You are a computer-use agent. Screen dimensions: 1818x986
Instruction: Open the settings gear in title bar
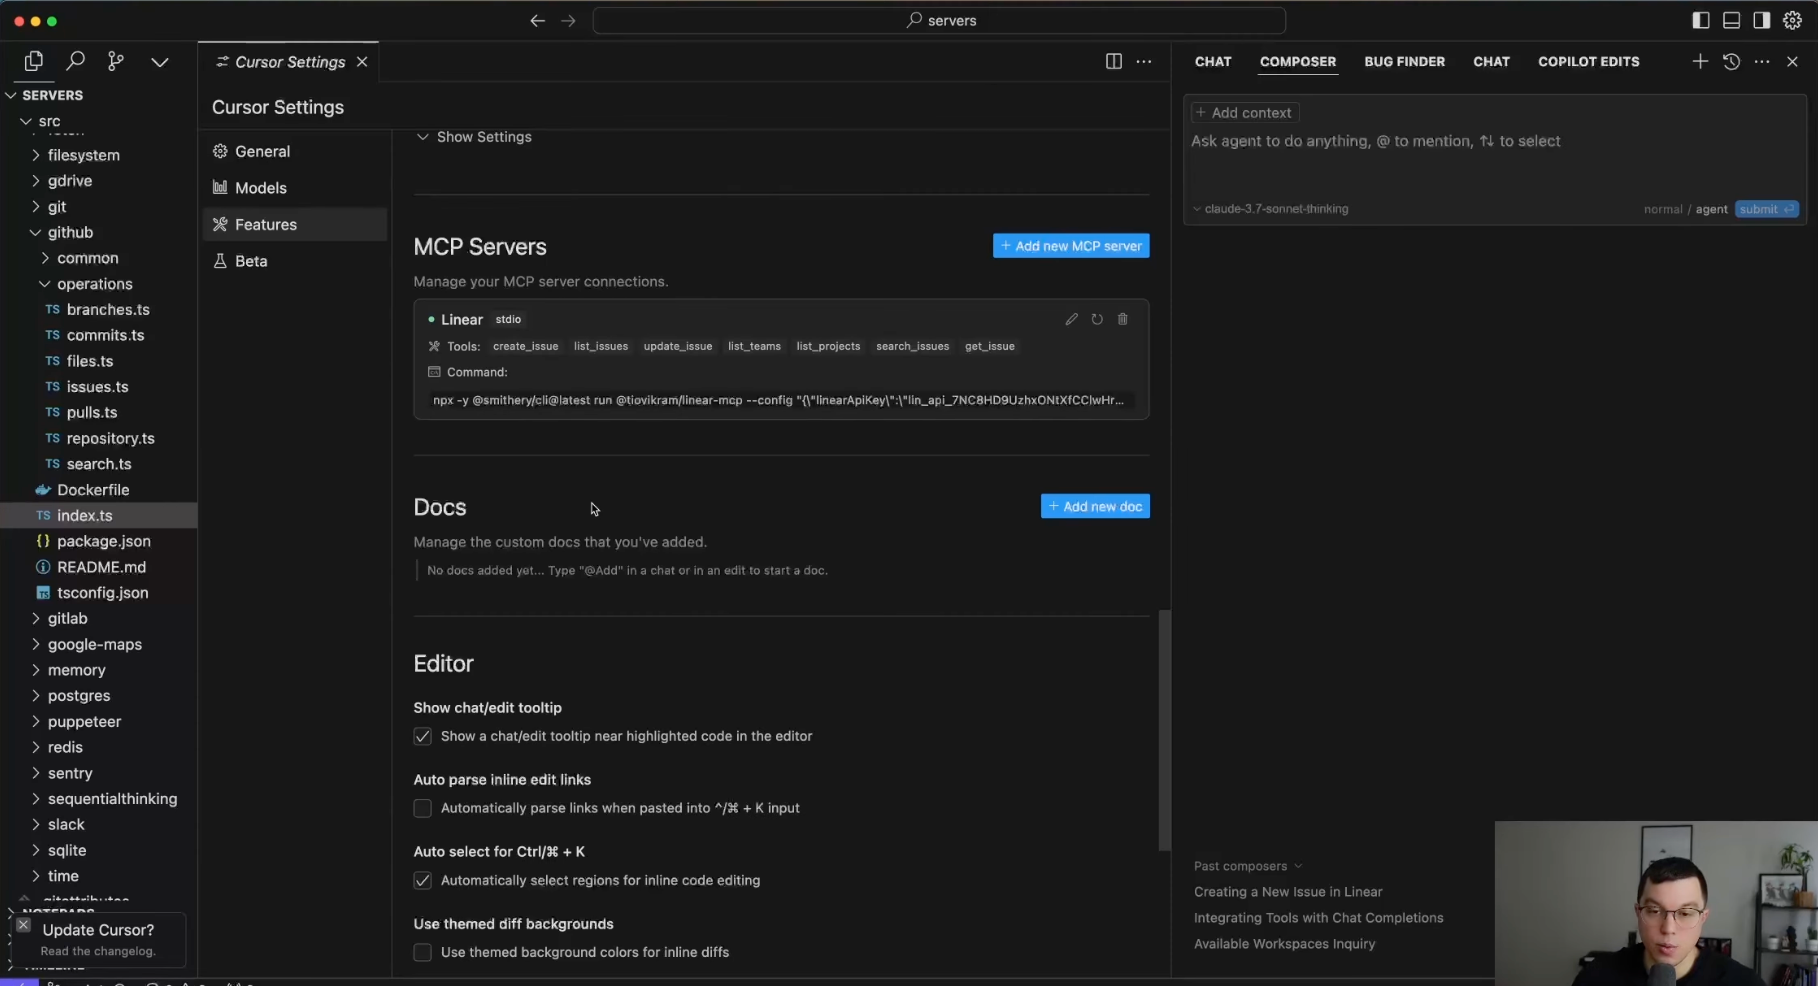(x=1792, y=20)
